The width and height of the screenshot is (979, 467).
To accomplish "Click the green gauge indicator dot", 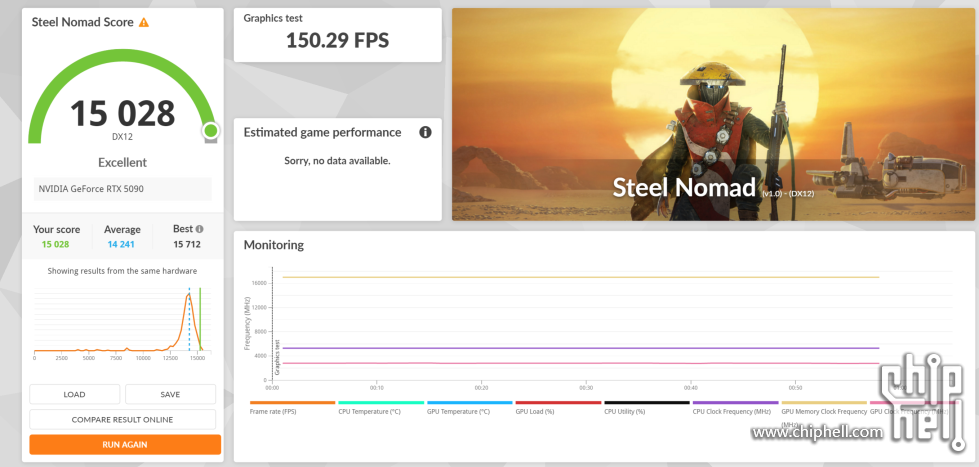I will (211, 130).
